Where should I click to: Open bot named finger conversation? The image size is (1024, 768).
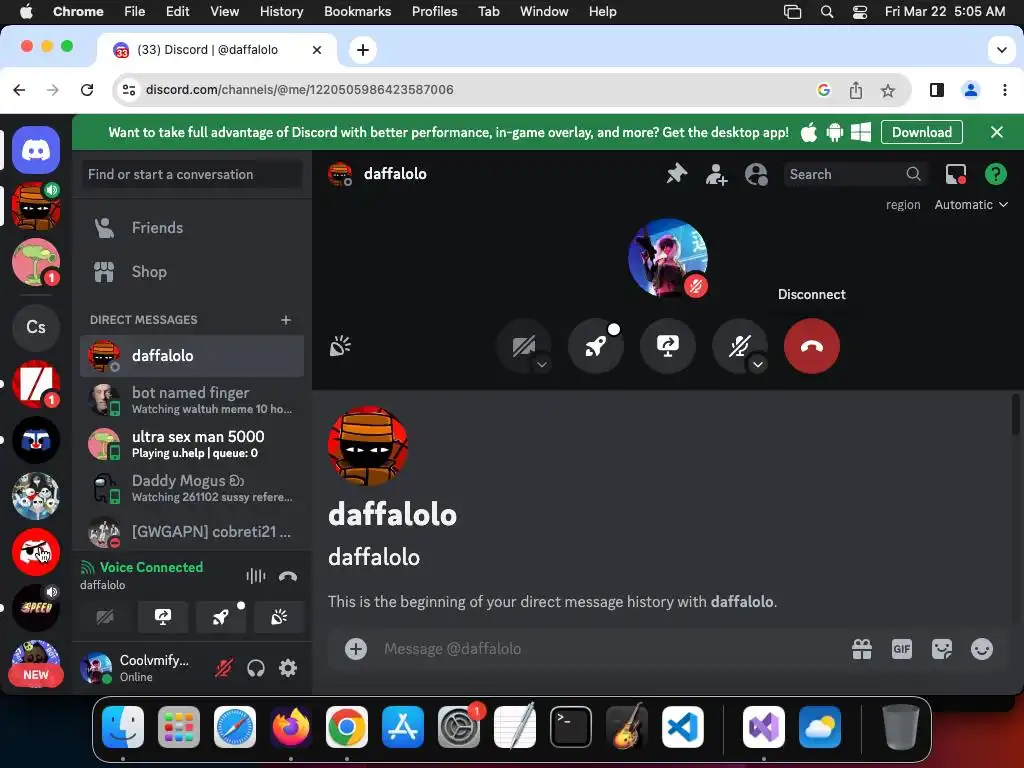pyautogui.click(x=192, y=400)
